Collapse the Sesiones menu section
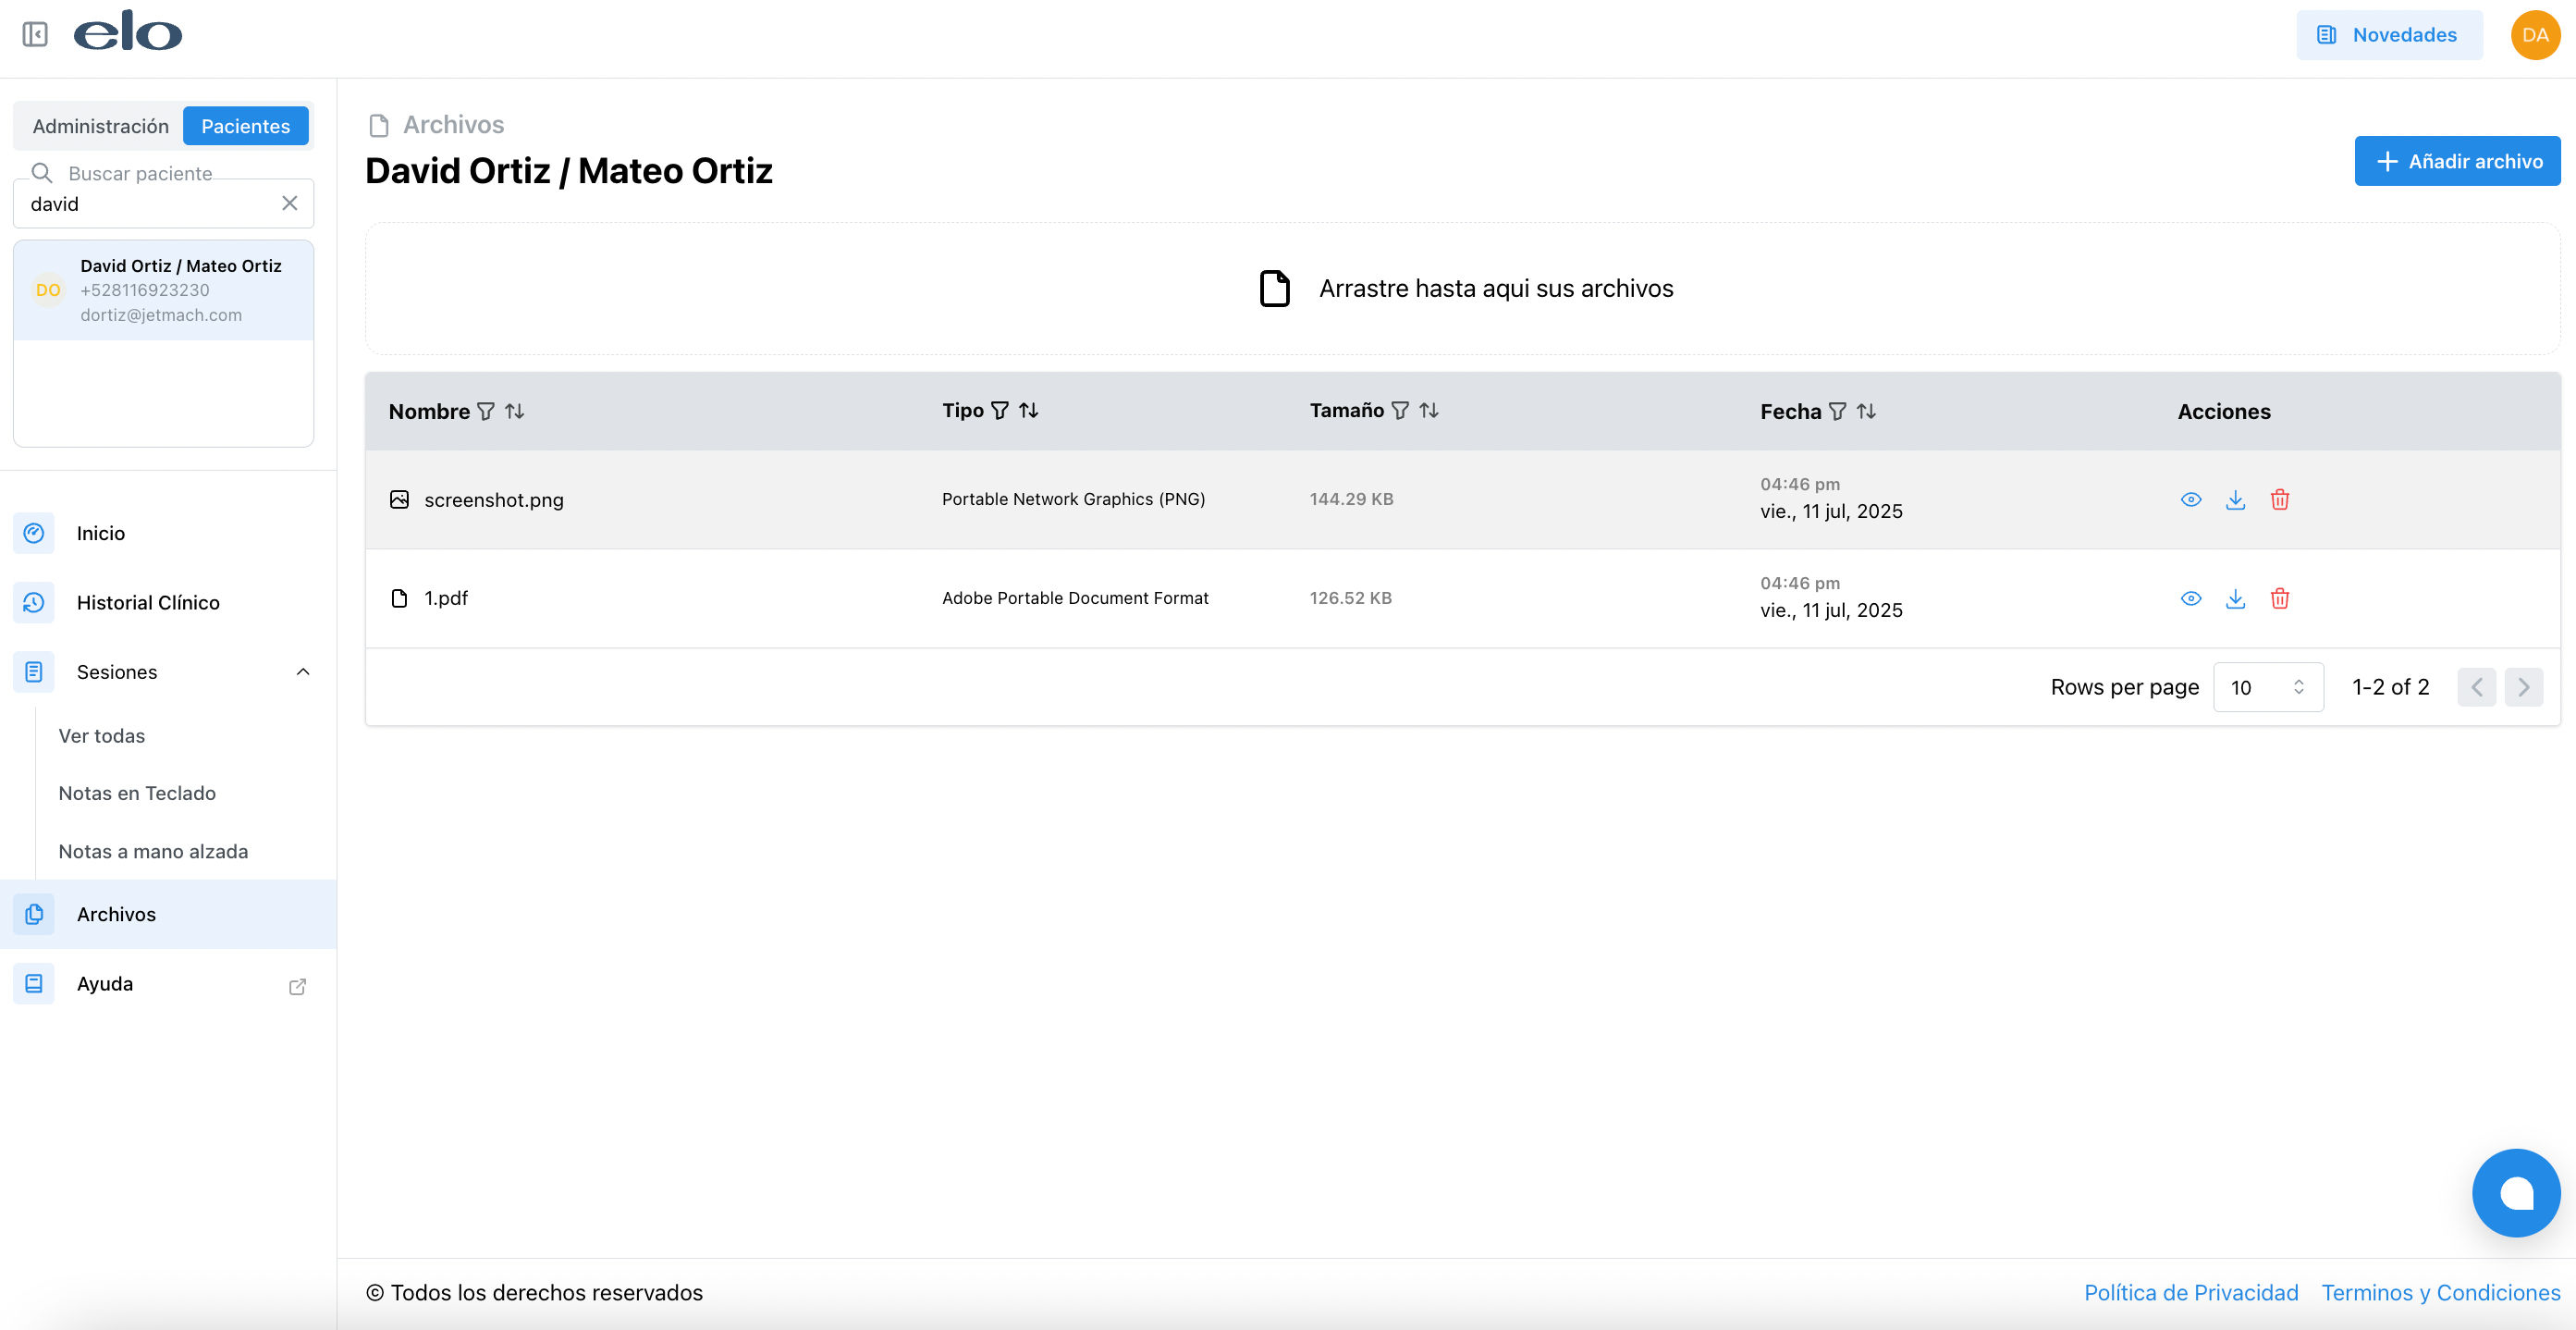This screenshot has height=1330, width=2576. tap(302, 672)
